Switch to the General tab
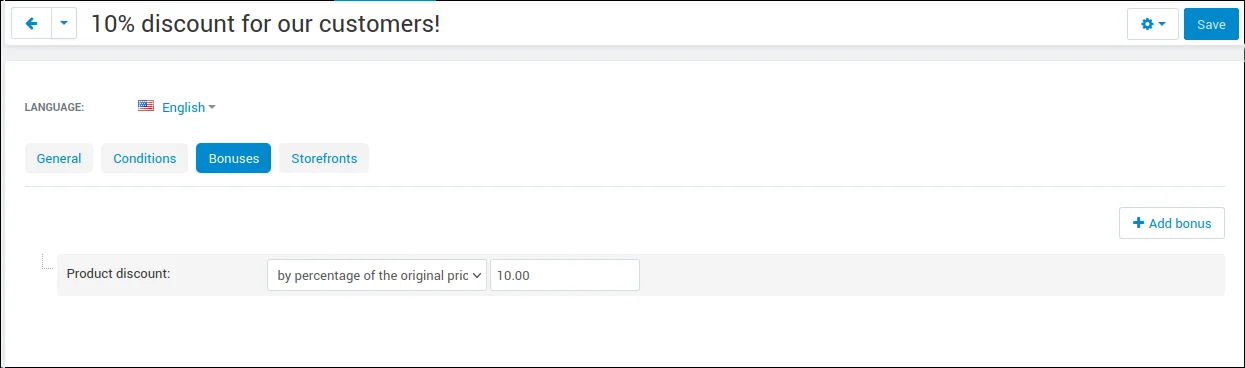Screen dimensions: 1245x368 coord(59,158)
